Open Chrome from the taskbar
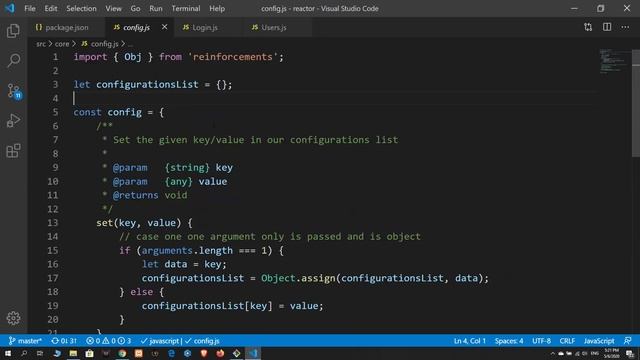 pyautogui.click(x=122, y=353)
